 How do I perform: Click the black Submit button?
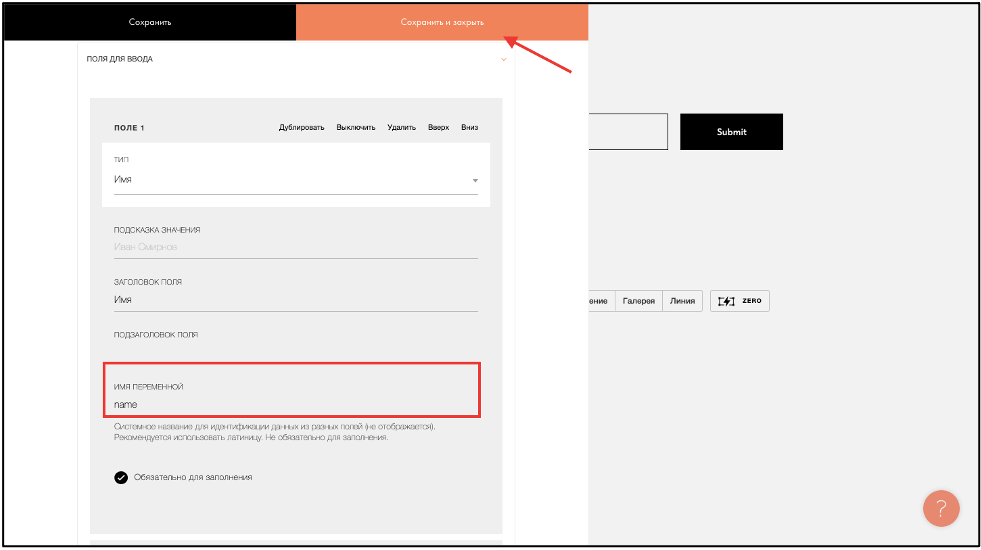click(x=731, y=131)
